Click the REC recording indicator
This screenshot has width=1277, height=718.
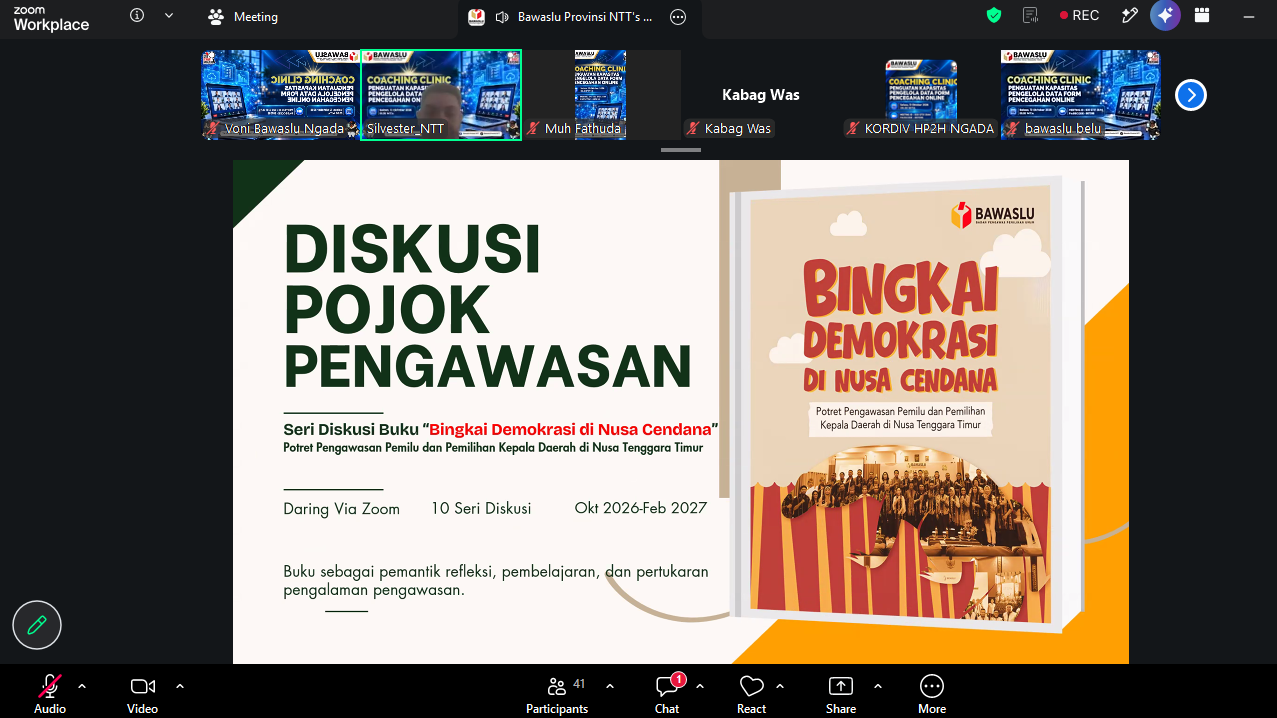click(1080, 16)
